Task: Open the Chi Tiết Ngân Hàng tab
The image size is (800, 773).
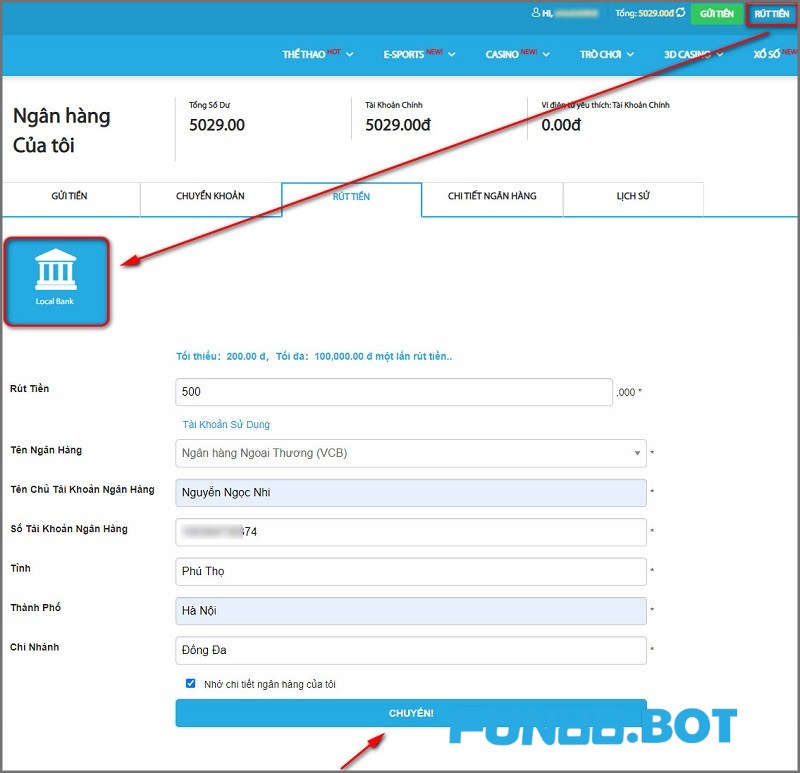Action: (492, 197)
